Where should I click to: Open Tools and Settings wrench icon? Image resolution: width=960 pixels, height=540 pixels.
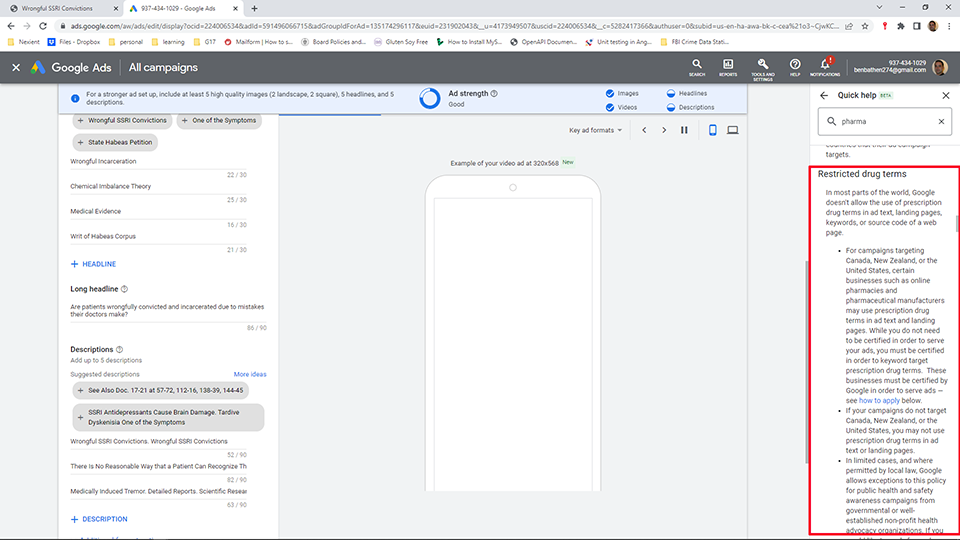[x=762, y=66]
